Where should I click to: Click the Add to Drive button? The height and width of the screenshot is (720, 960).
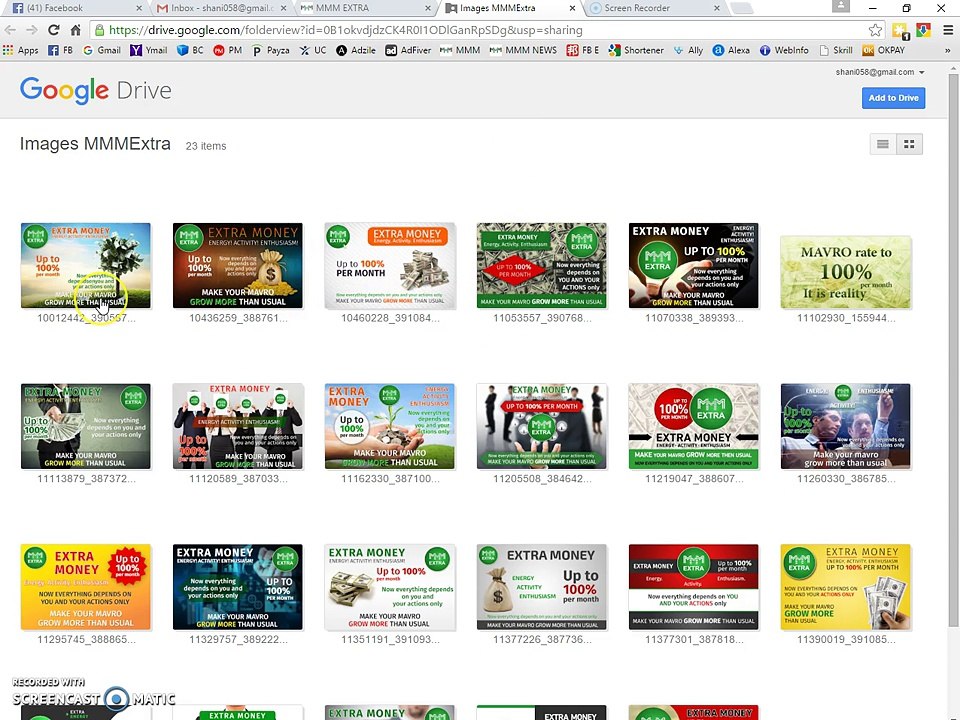893,98
